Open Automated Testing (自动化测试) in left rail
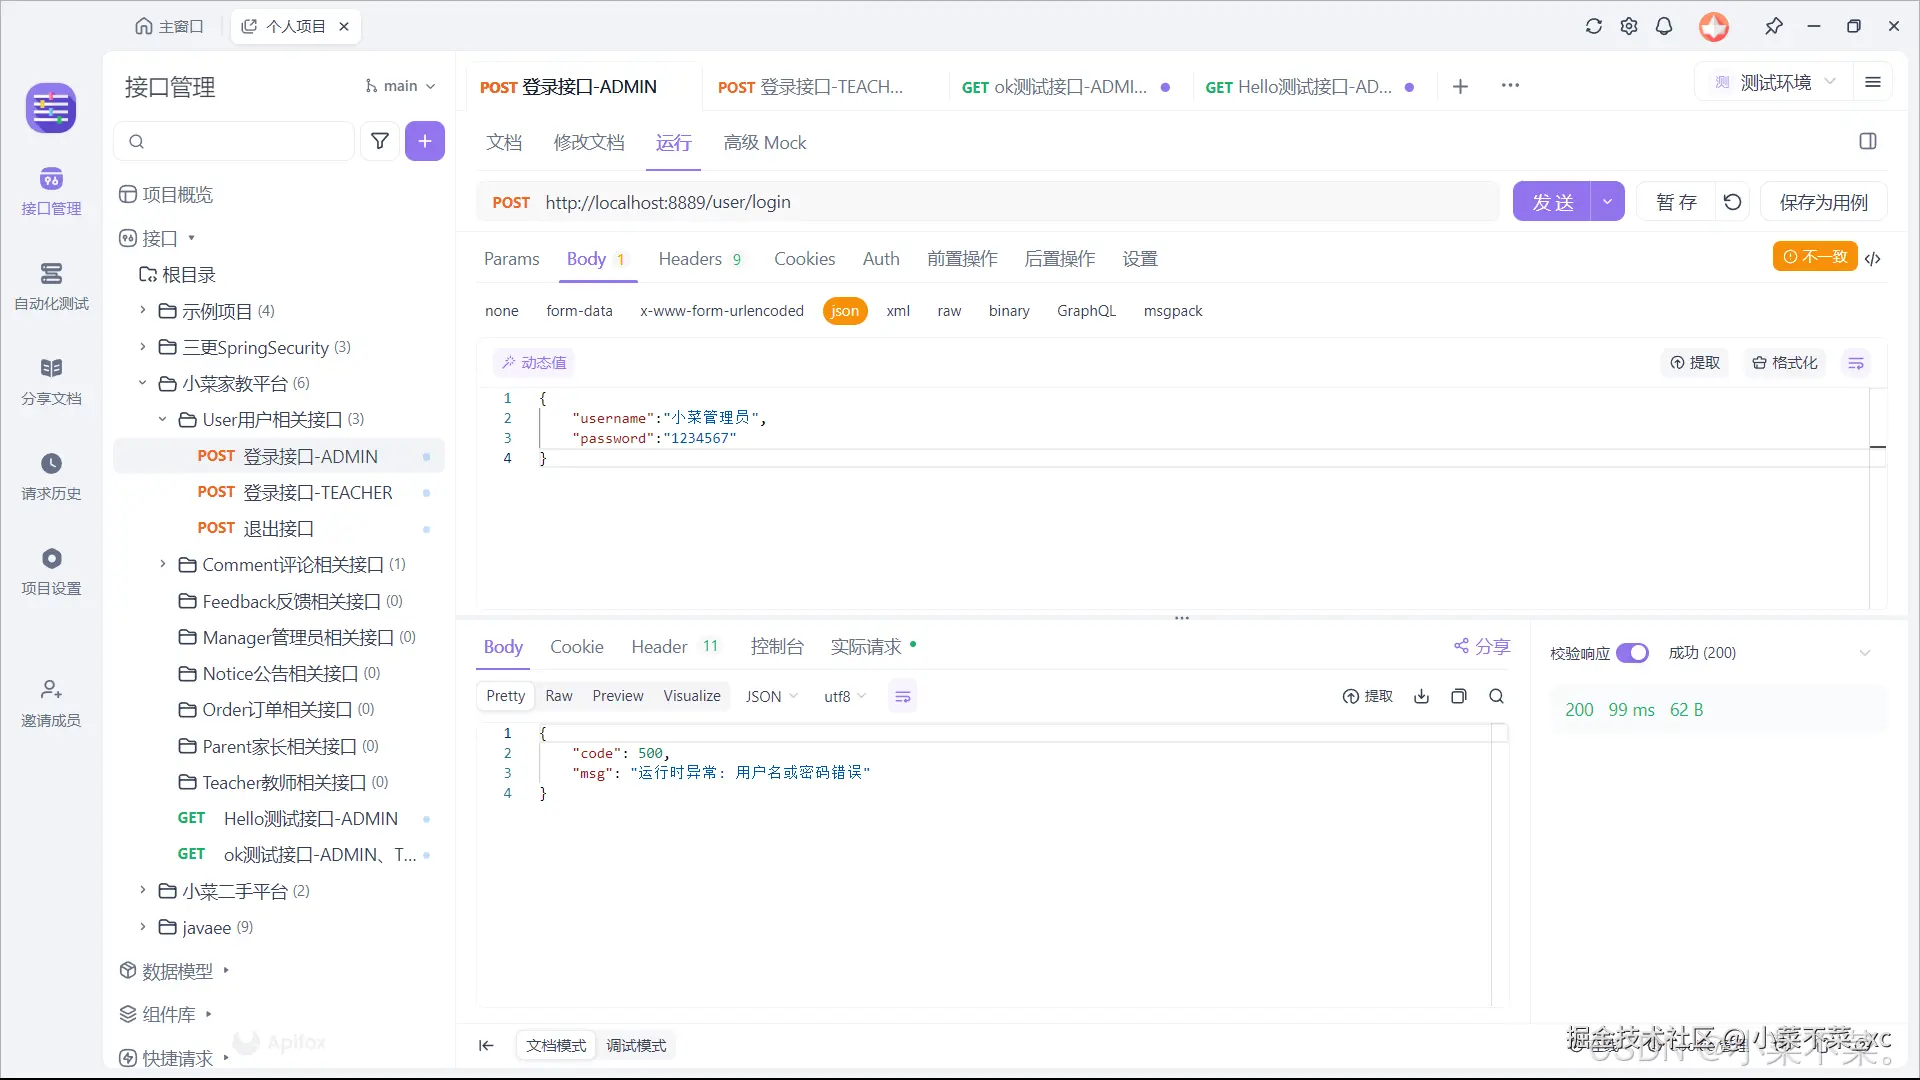 (x=51, y=285)
